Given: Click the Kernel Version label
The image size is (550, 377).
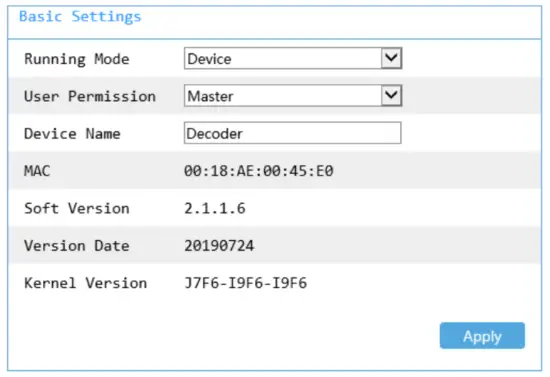Looking at the screenshot, I should point(86,283).
